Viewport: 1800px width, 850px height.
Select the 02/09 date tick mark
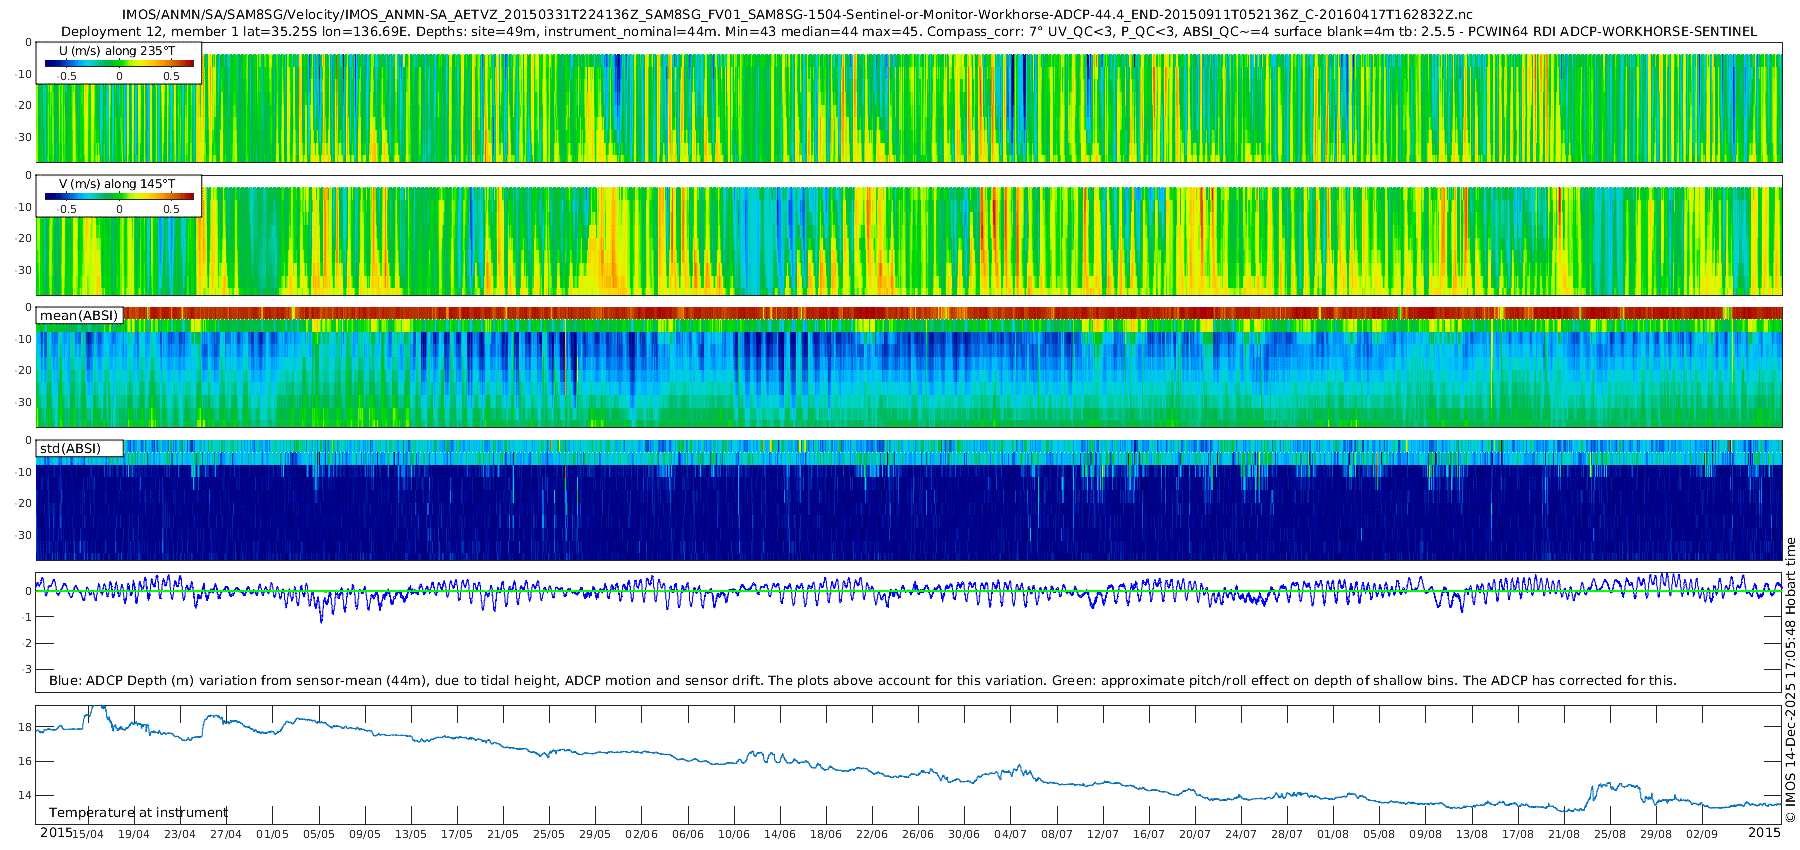1702,834
